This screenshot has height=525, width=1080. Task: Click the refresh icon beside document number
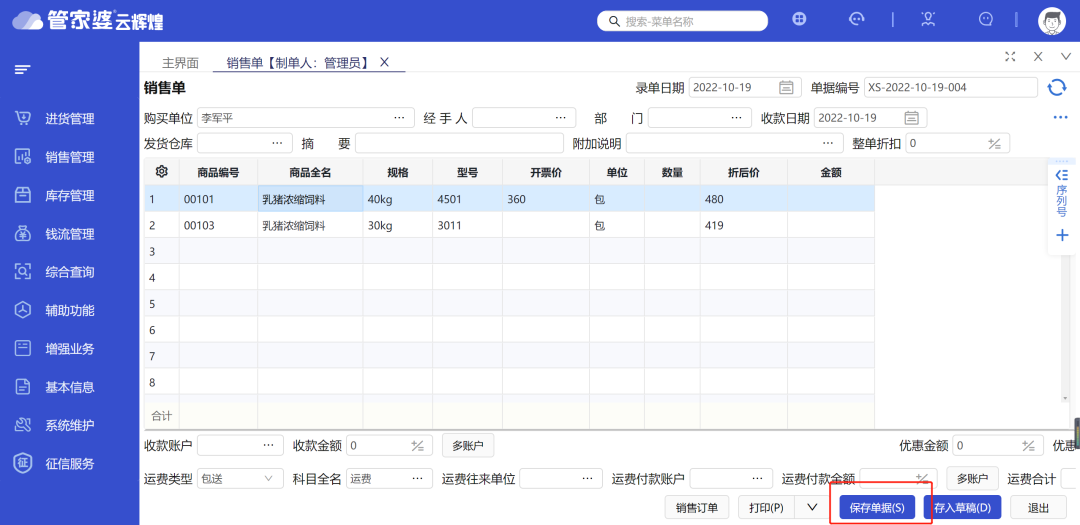(x=1056, y=88)
